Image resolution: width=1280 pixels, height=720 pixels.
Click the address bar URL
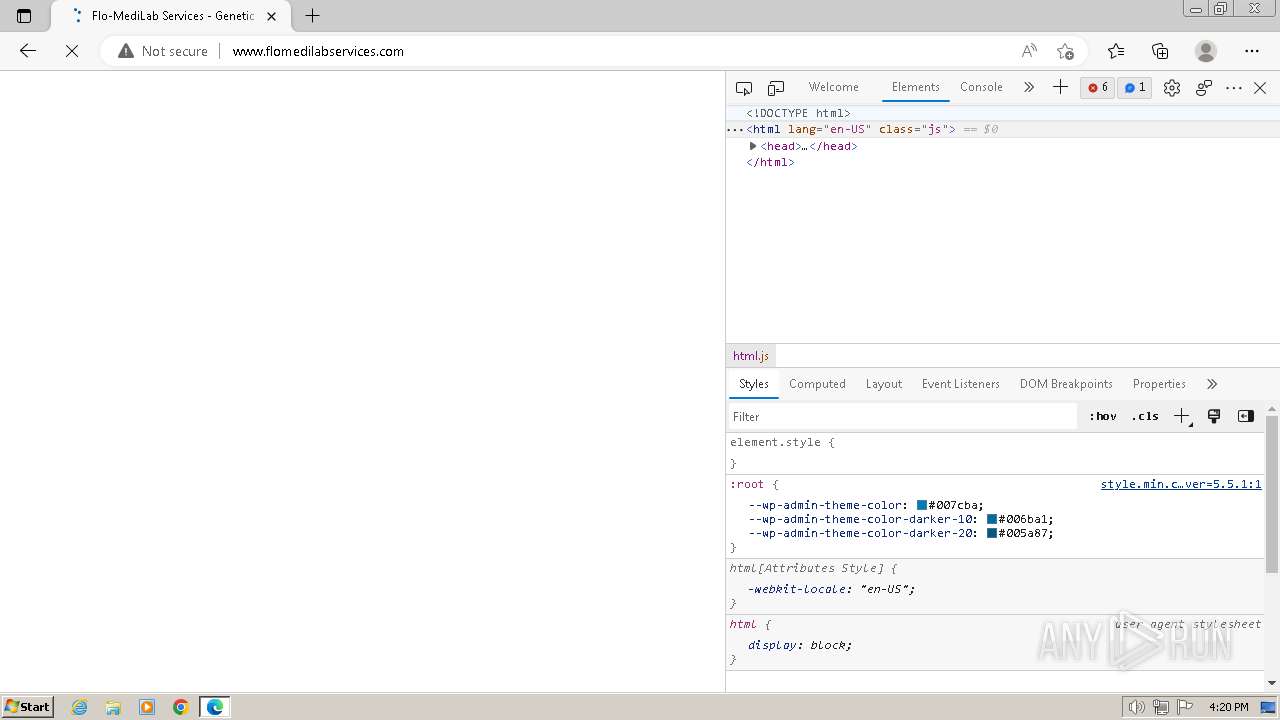click(318, 51)
